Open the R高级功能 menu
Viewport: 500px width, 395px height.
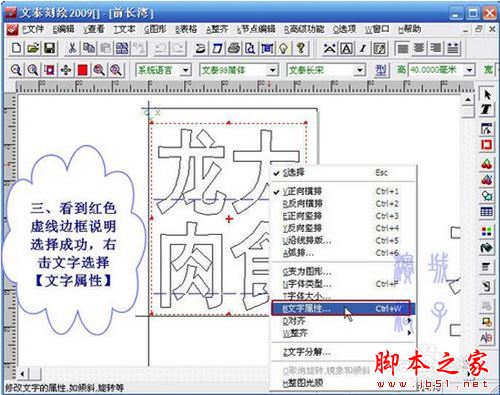coord(304,29)
